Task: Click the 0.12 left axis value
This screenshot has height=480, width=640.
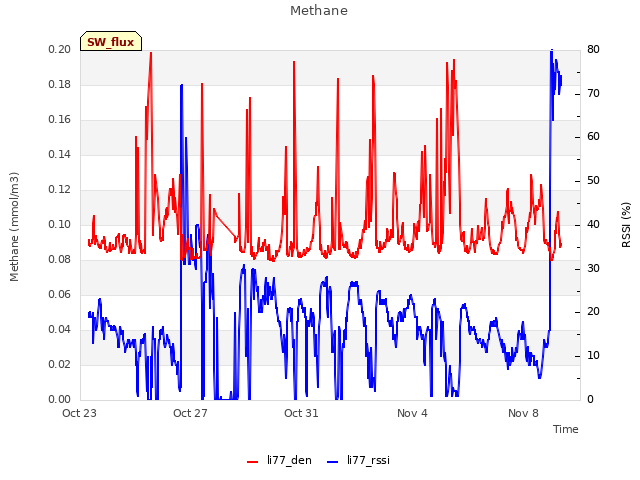Action: (x=60, y=190)
